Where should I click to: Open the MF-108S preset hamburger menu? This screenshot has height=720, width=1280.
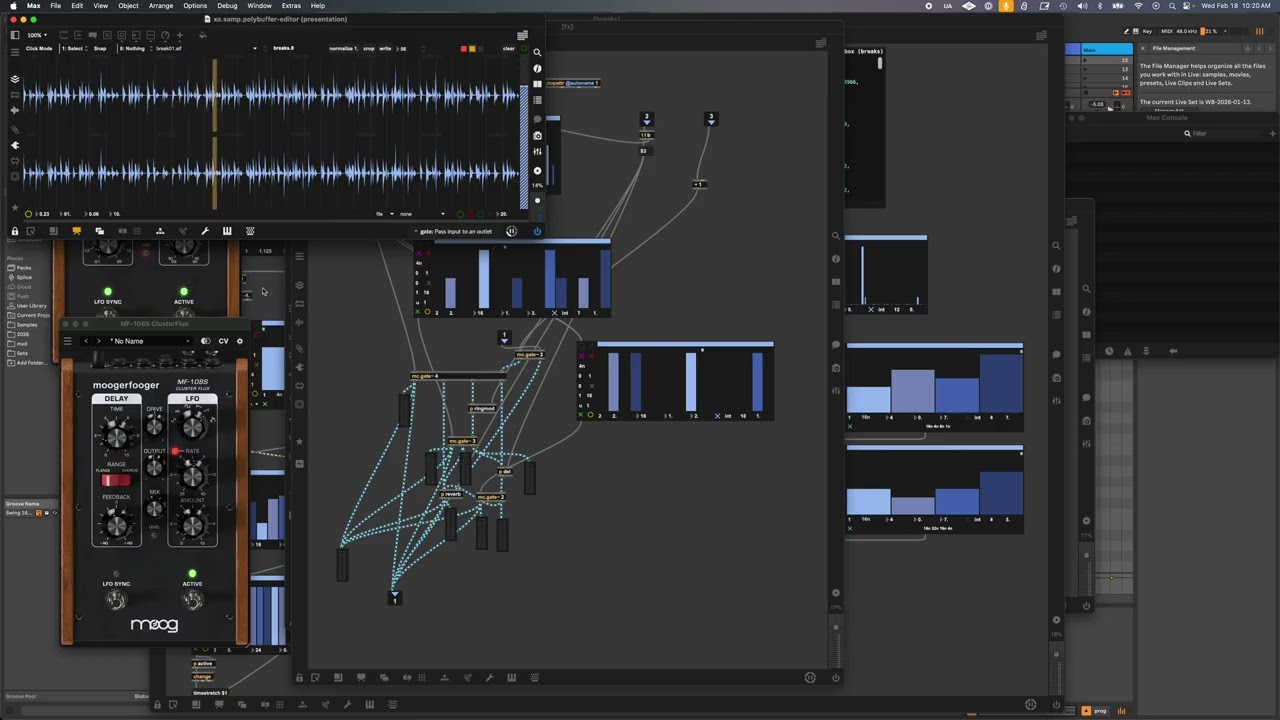[67, 341]
